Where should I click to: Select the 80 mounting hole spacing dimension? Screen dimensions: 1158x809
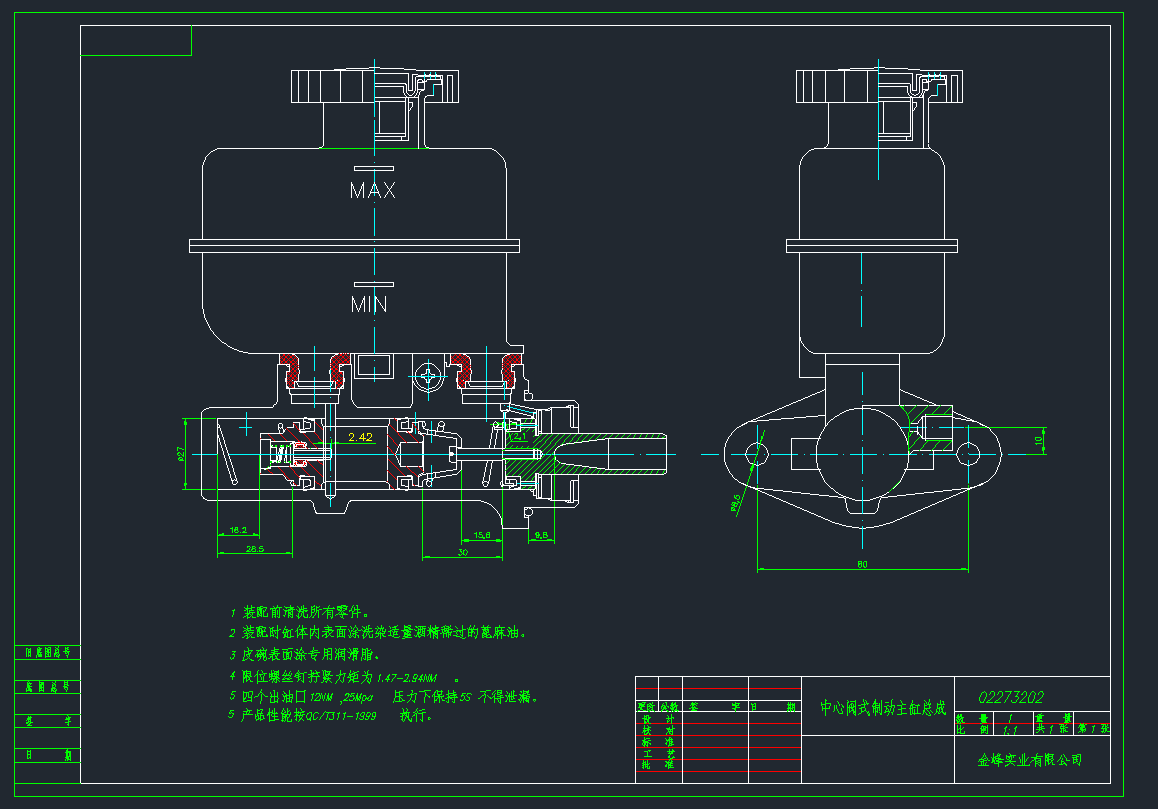click(862, 565)
